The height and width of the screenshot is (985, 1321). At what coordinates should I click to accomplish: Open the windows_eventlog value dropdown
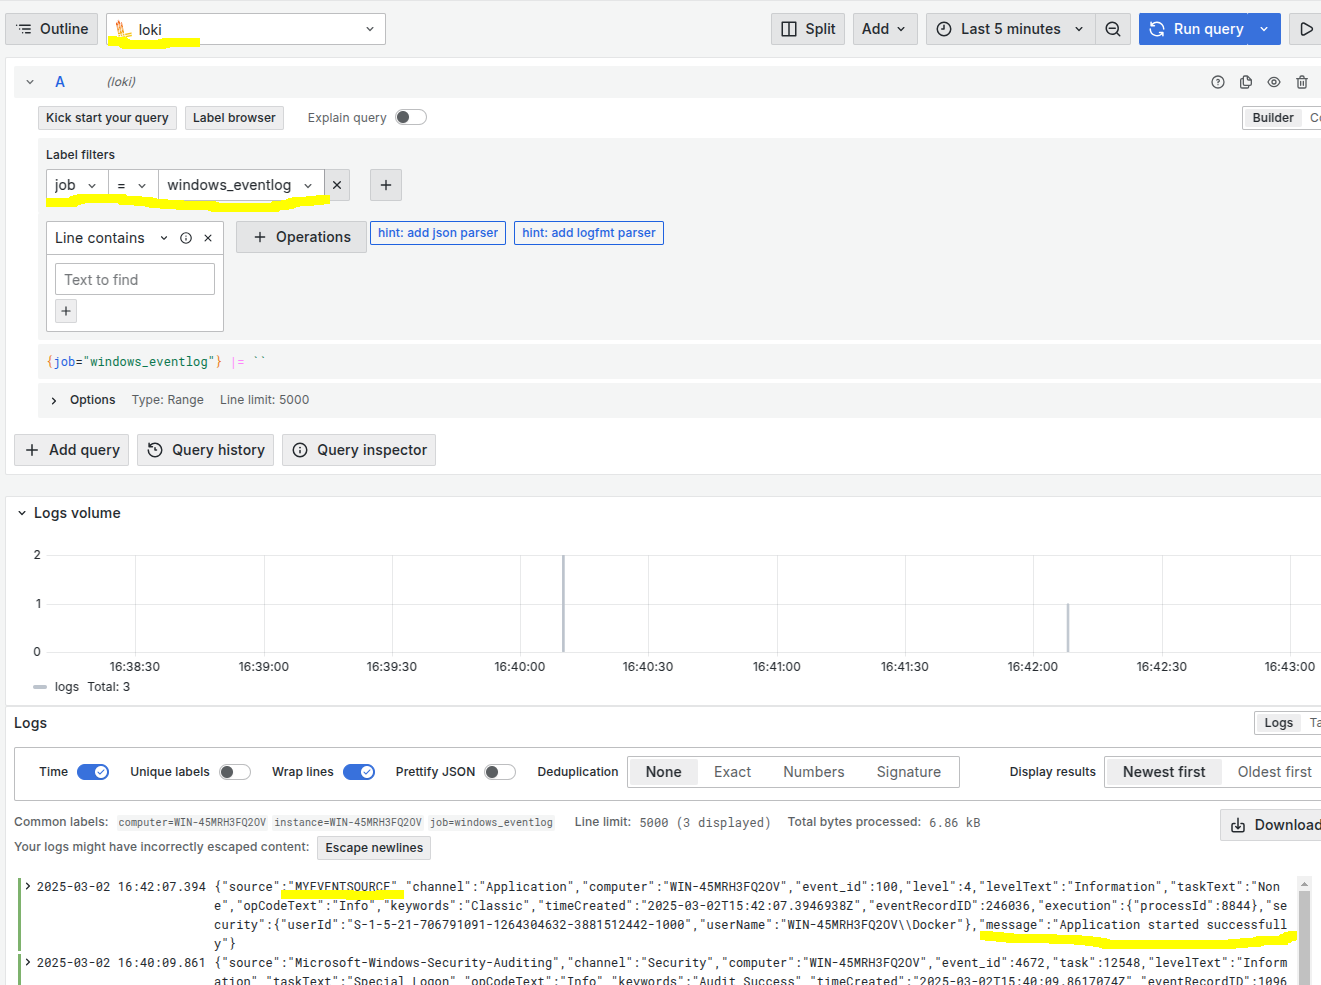click(241, 185)
